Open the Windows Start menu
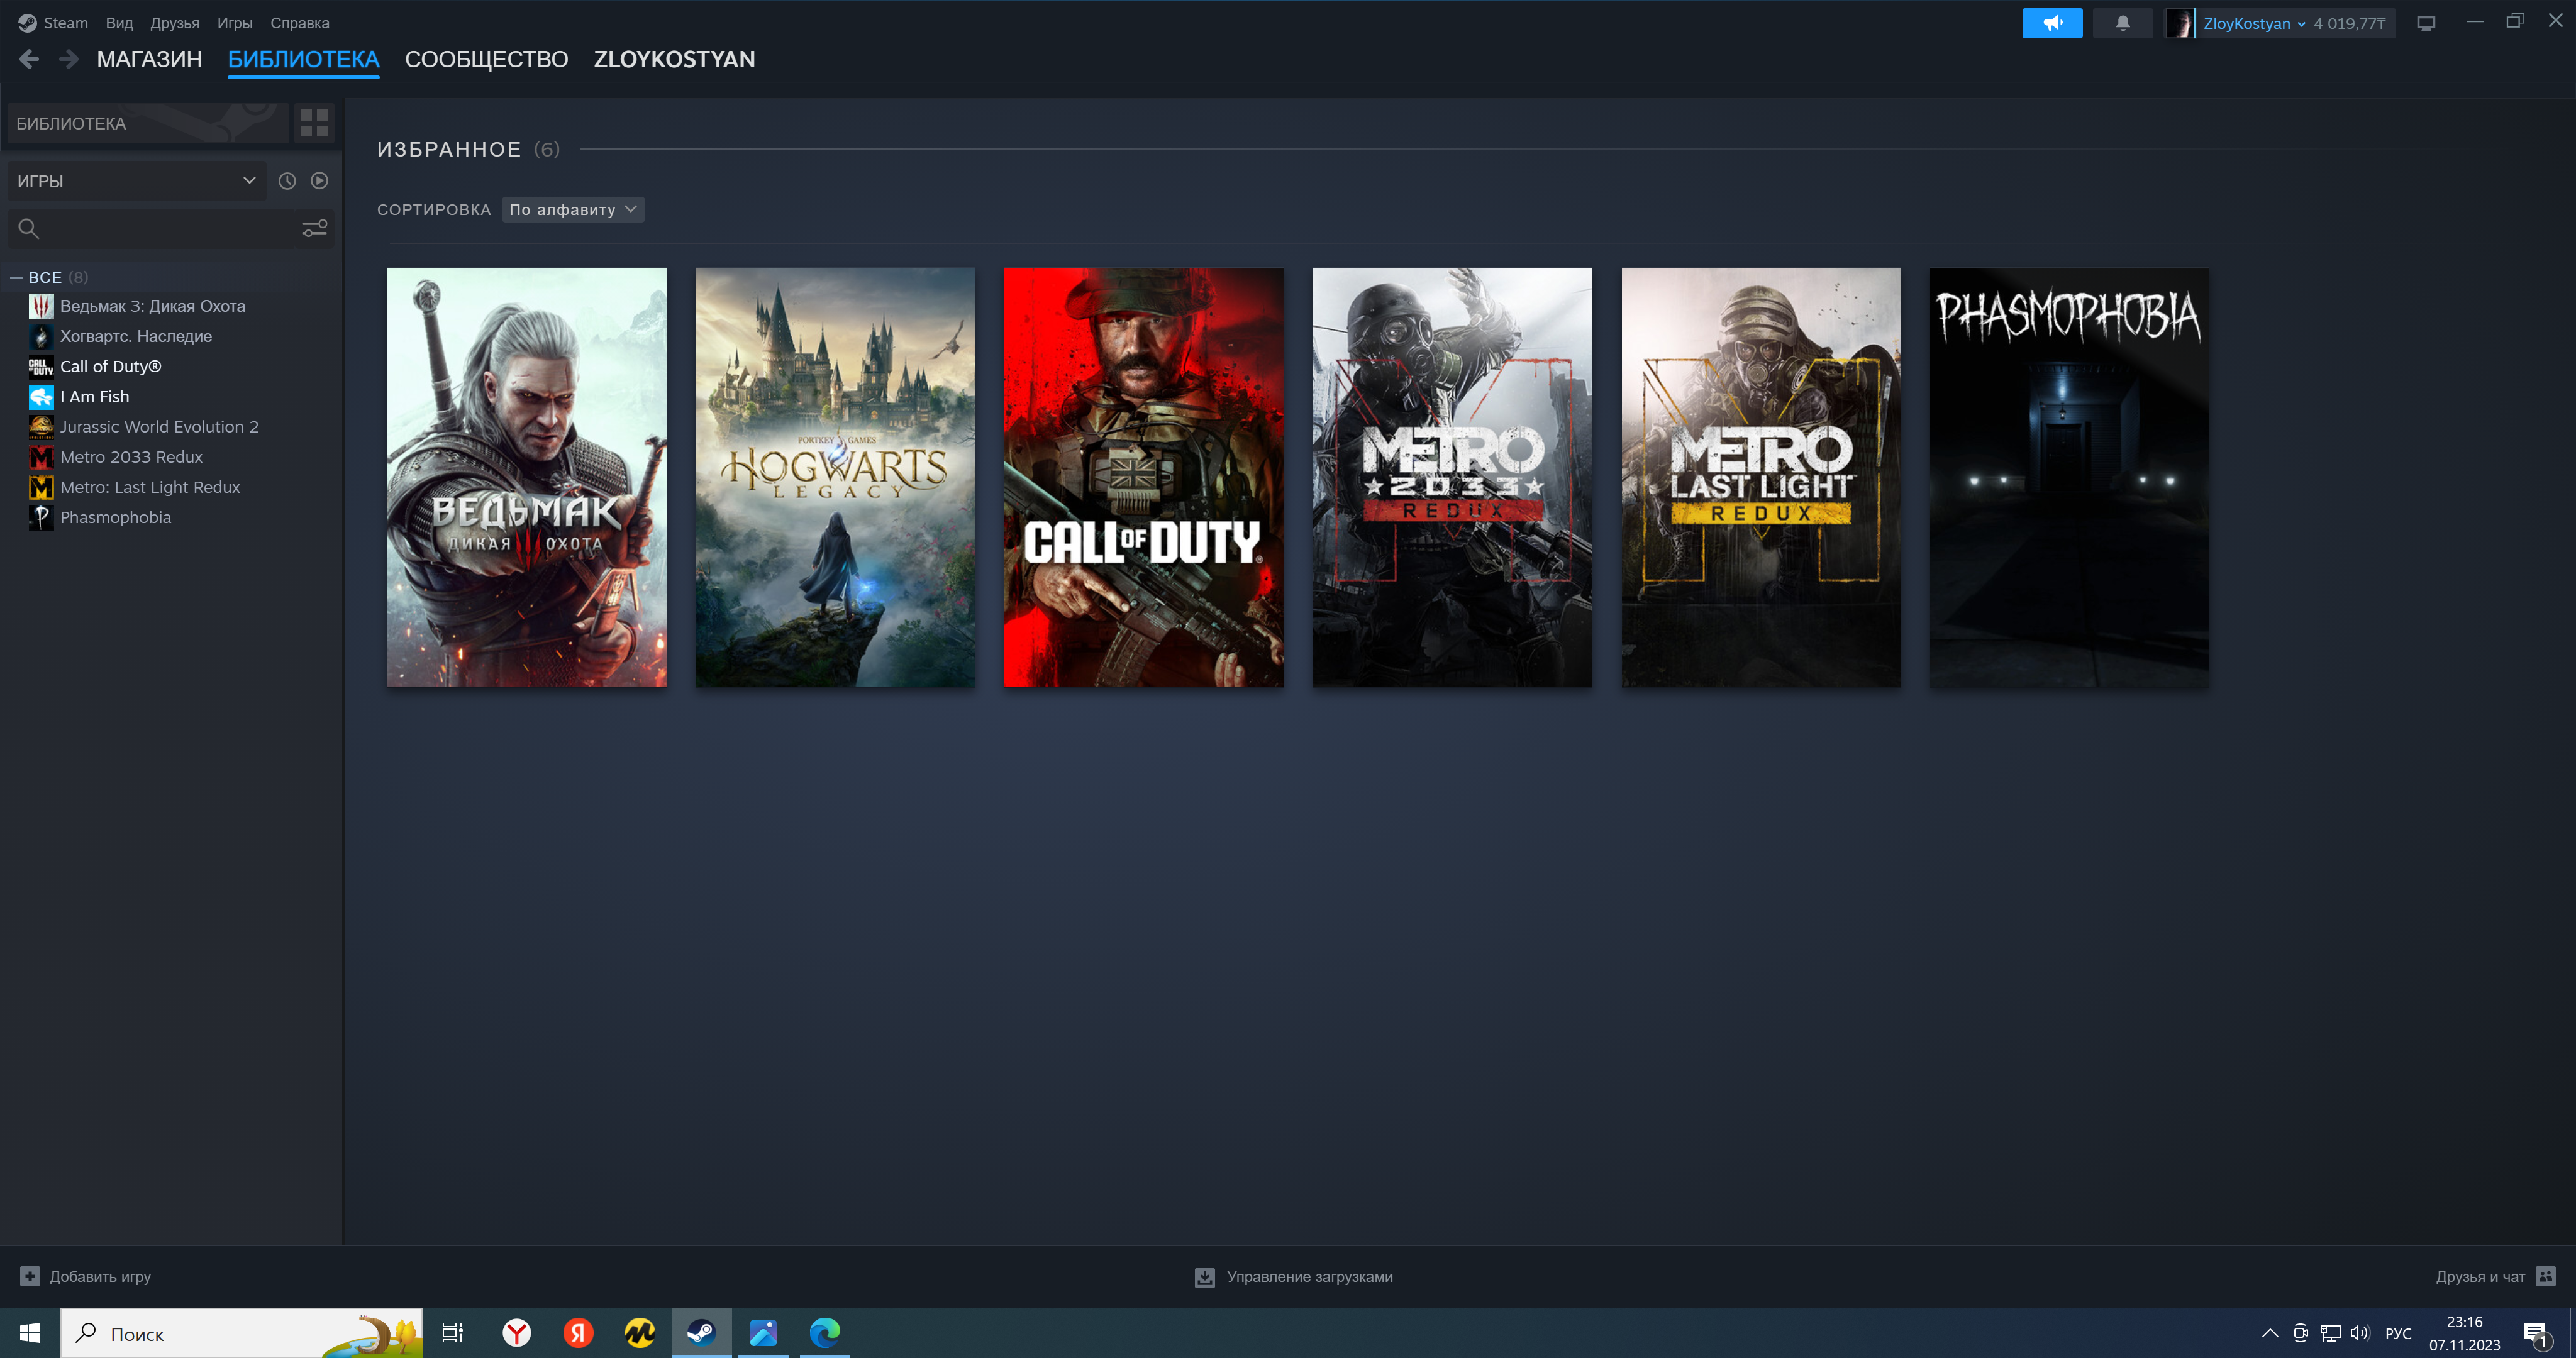The width and height of the screenshot is (2576, 1358). [30, 1333]
